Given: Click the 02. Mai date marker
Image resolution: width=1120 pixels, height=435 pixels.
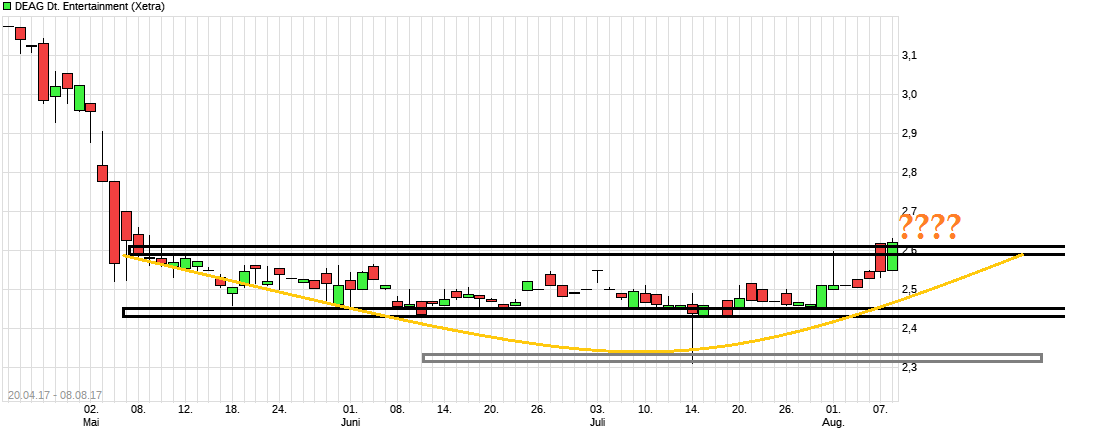Looking at the screenshot, I should point(91,415).
